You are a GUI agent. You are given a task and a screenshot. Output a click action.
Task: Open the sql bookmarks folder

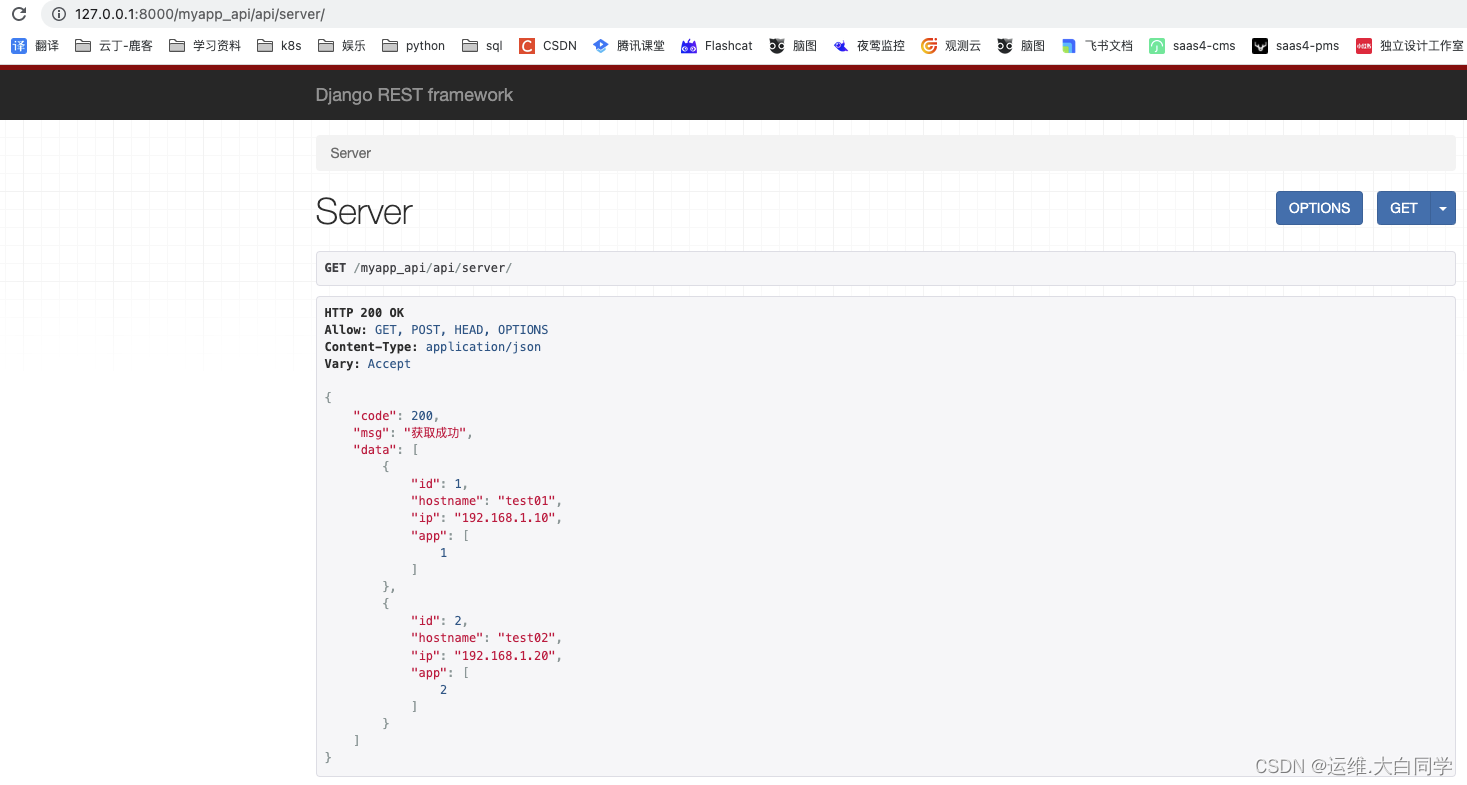[x=482, y=45]
